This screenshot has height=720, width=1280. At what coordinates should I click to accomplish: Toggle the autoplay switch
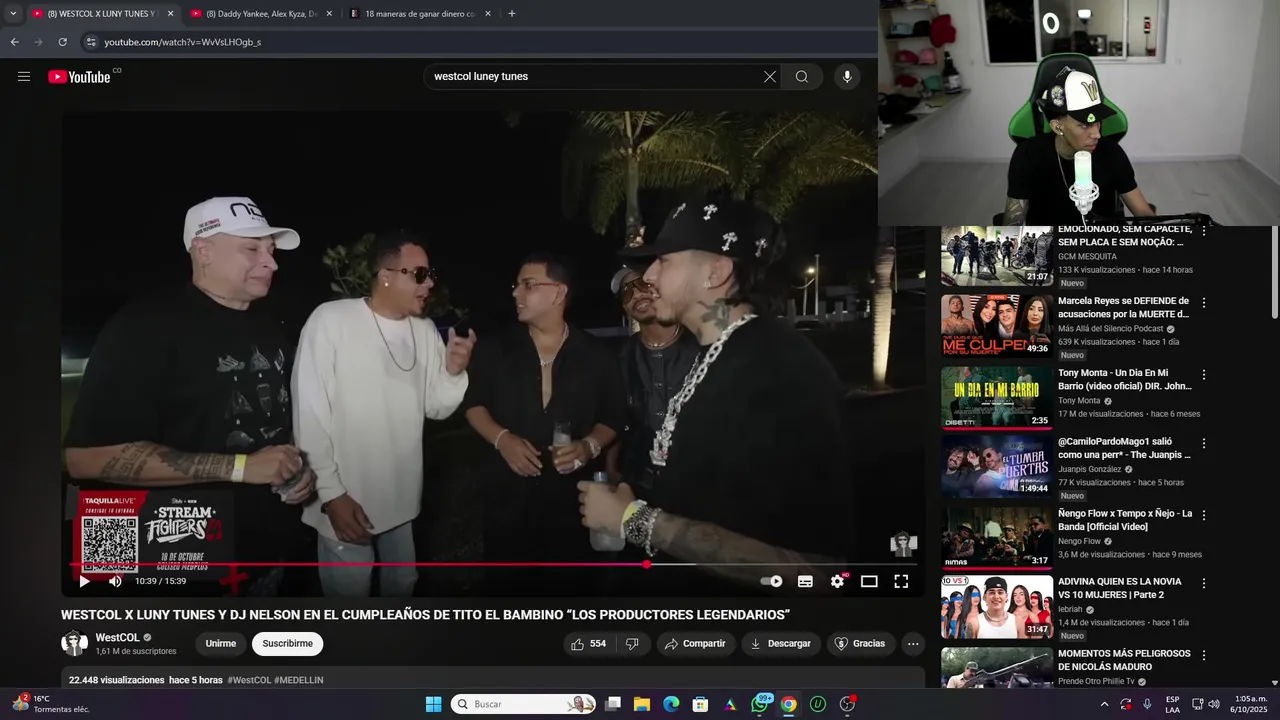[772, 581]
